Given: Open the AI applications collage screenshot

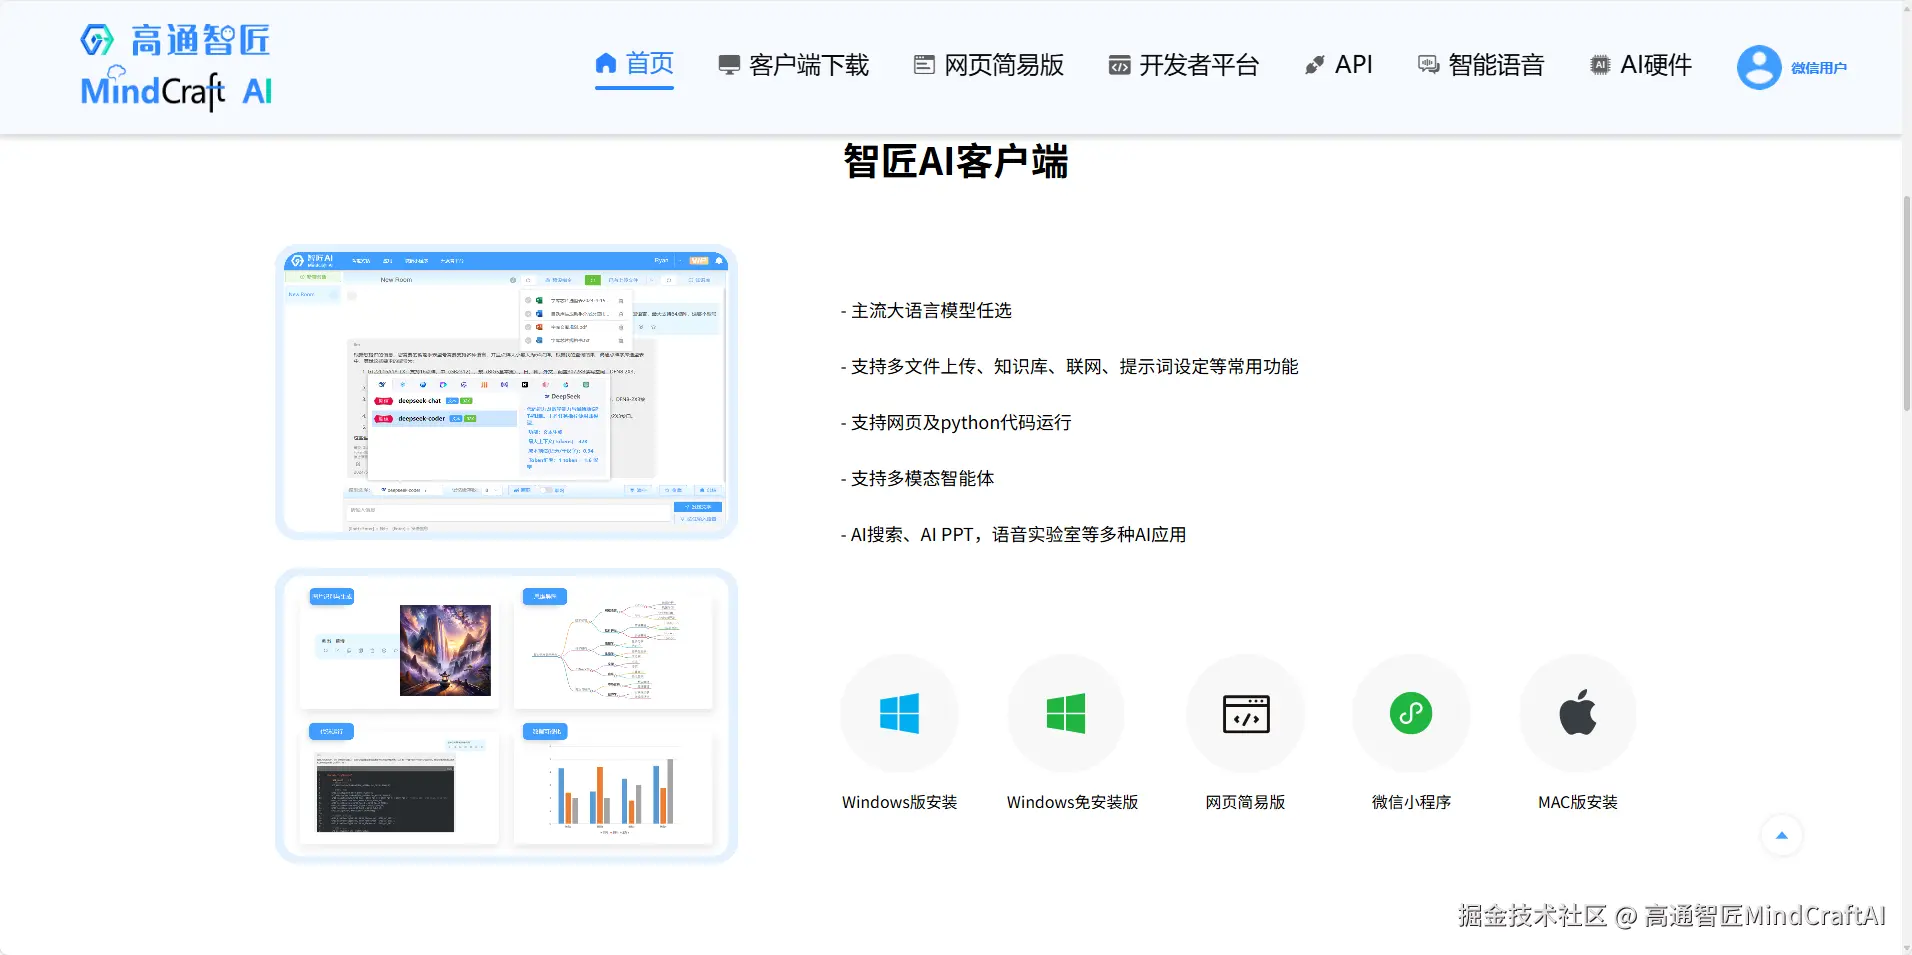Looking at the screenshot, I should pos(506,715).
